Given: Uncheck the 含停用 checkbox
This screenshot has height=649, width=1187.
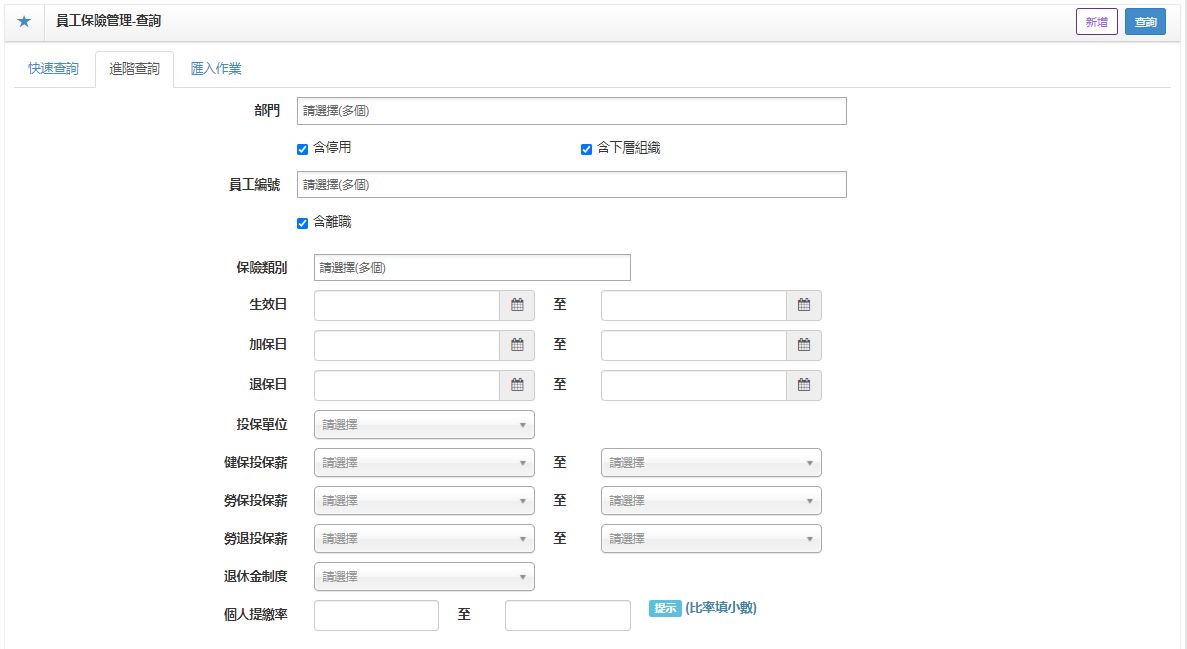Looking at the screenshot, I should pos(302,149).
